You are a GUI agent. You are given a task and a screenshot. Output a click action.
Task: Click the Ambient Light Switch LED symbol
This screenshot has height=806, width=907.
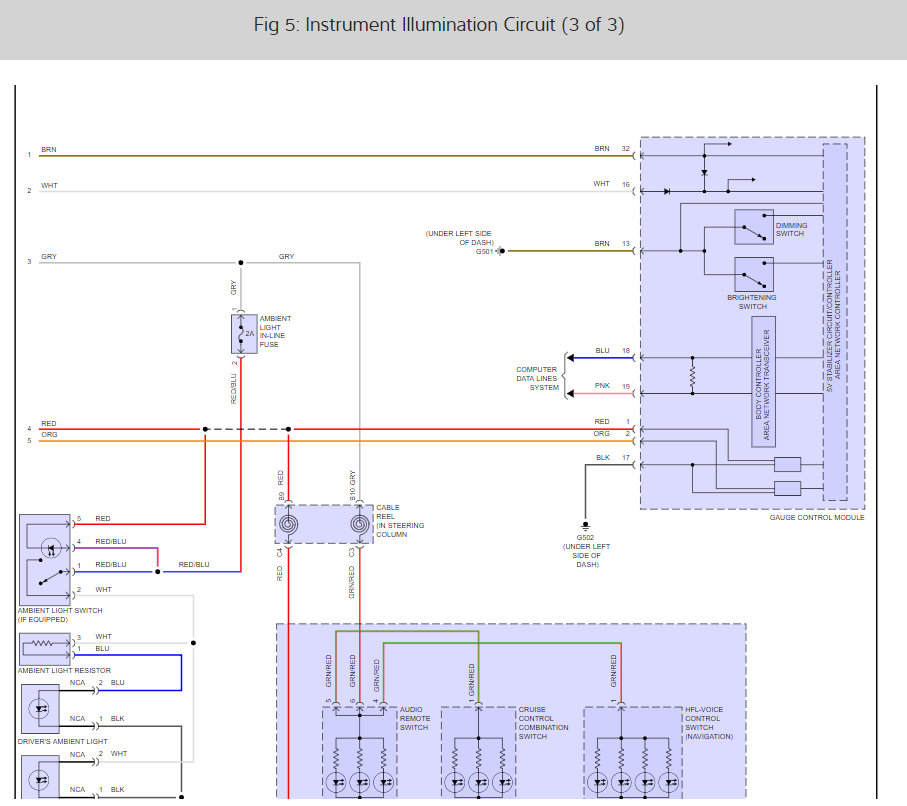click(x=51, y=548)
